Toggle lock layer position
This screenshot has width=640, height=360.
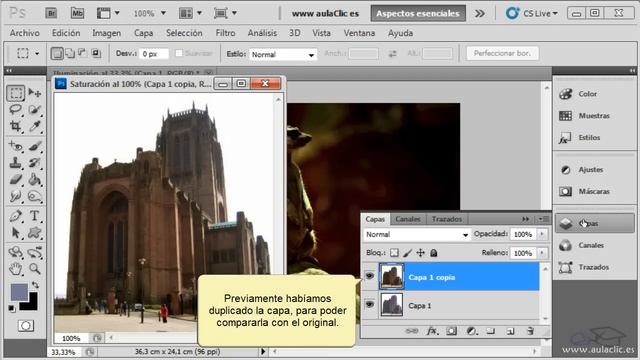point(420,253)
